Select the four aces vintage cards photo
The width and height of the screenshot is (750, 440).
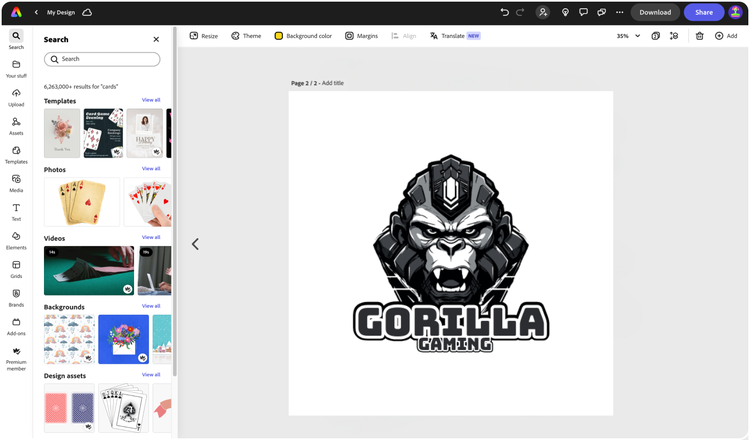click(x=82, y=202)
